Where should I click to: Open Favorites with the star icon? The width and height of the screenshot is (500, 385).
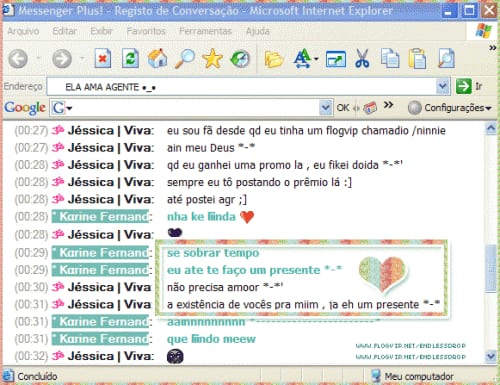click(x=212, y=58)
